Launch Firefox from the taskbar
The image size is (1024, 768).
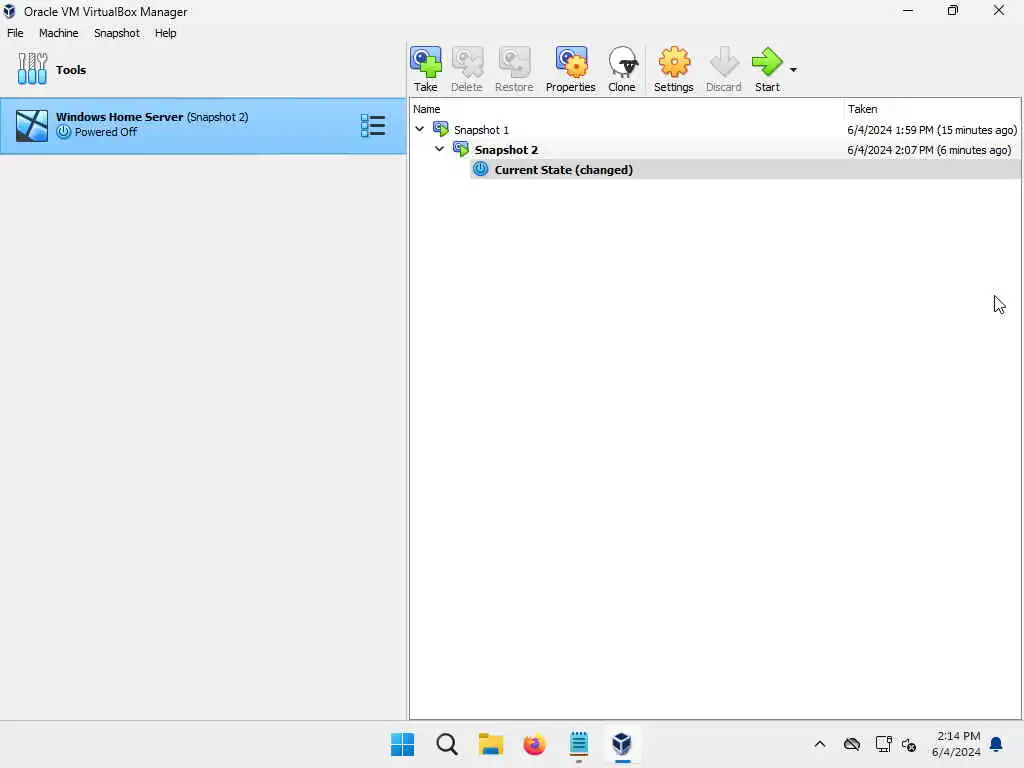(534, 744)
